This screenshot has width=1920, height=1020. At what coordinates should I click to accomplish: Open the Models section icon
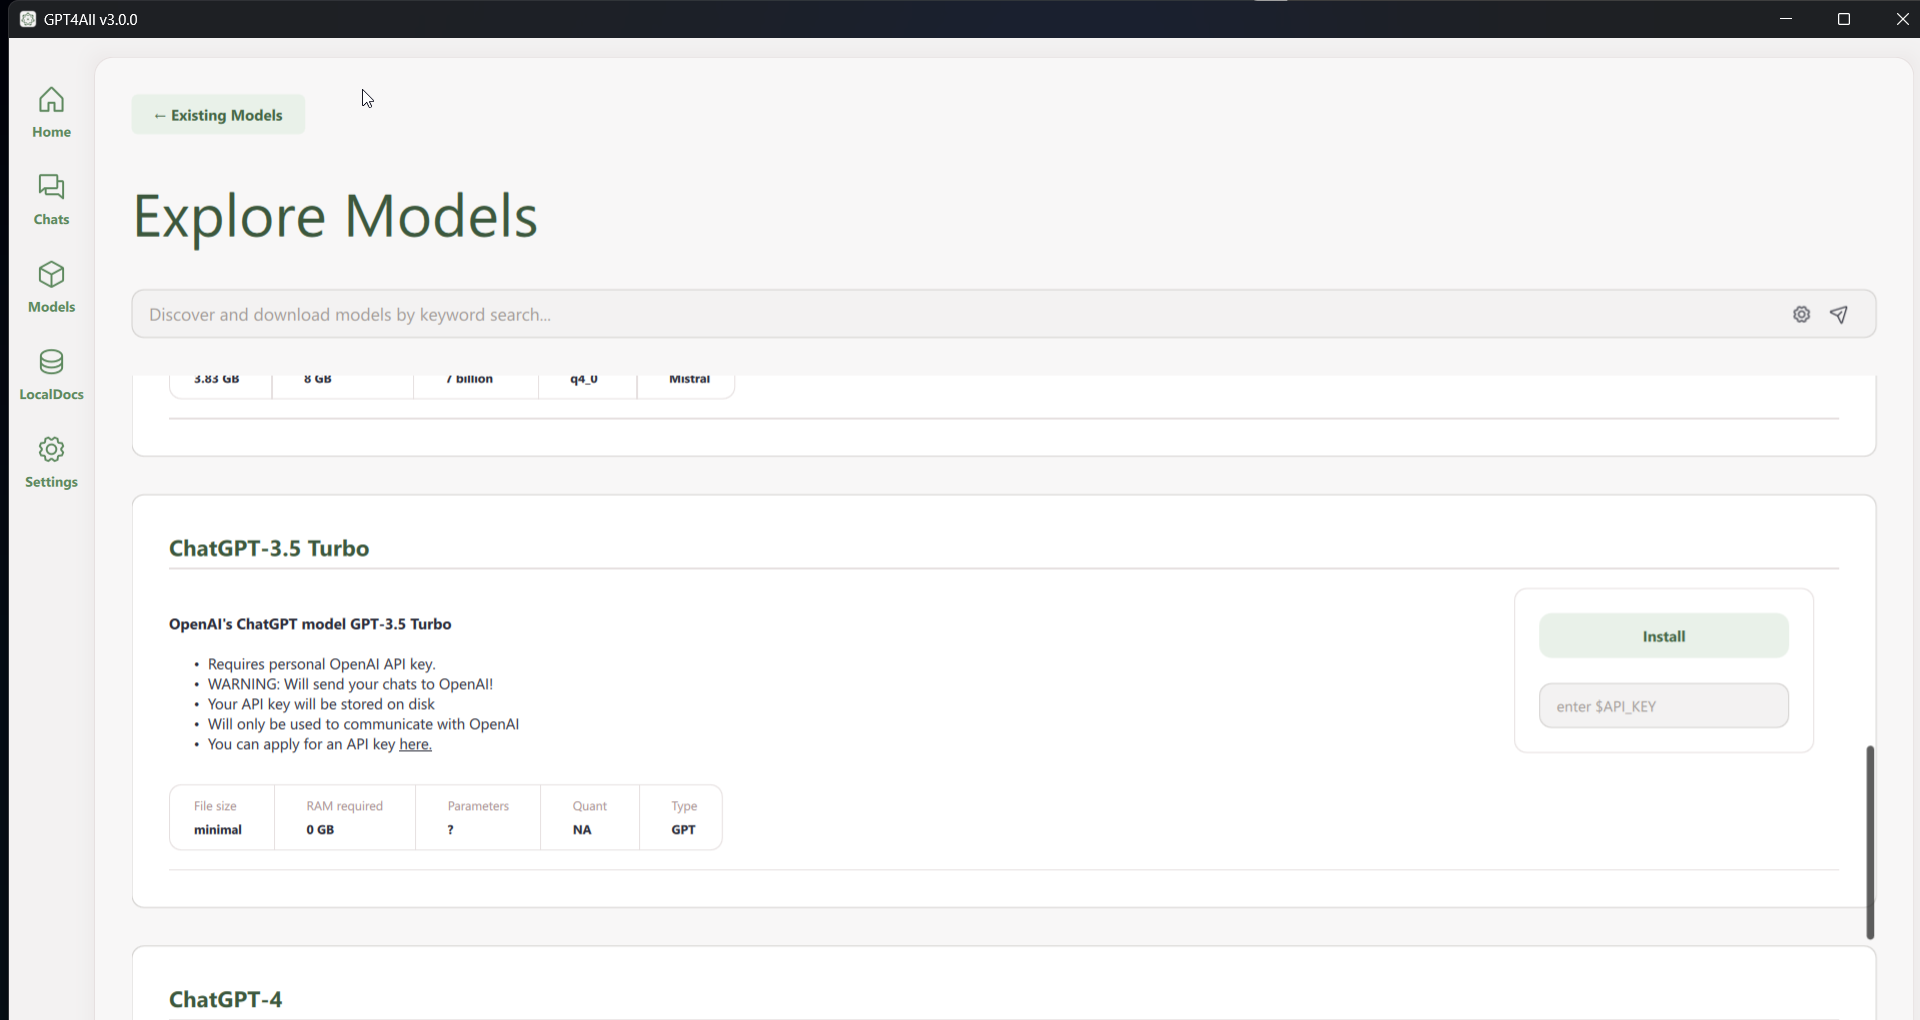tap(51, 274)
